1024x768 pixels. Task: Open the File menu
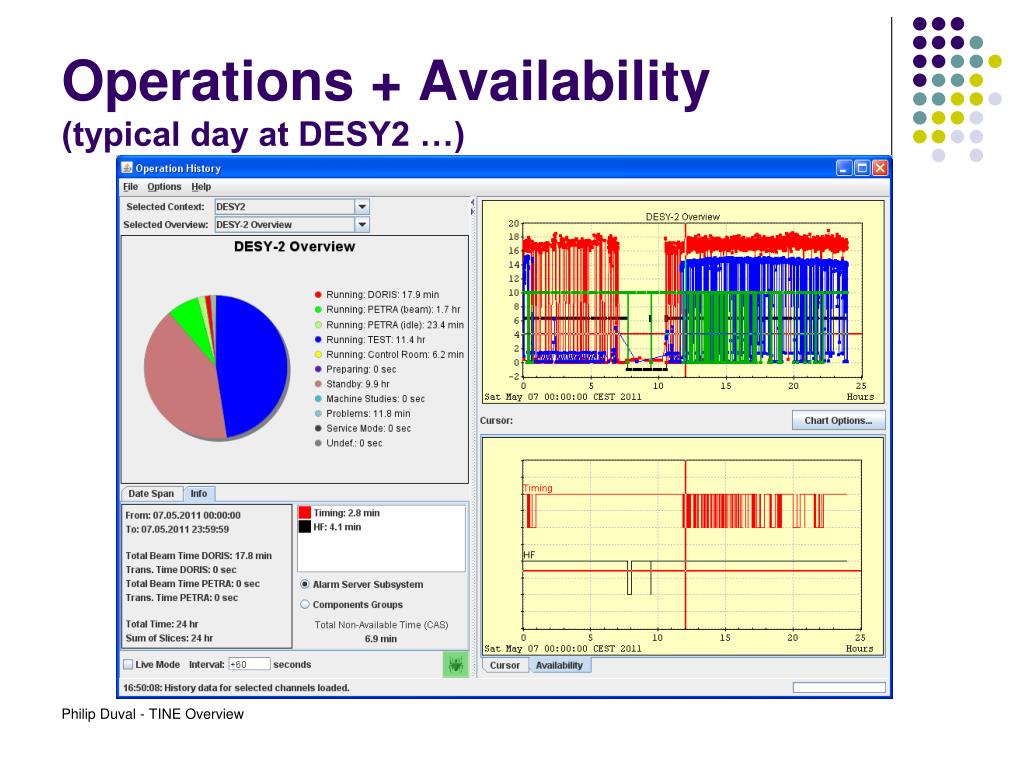click(131, 187)
